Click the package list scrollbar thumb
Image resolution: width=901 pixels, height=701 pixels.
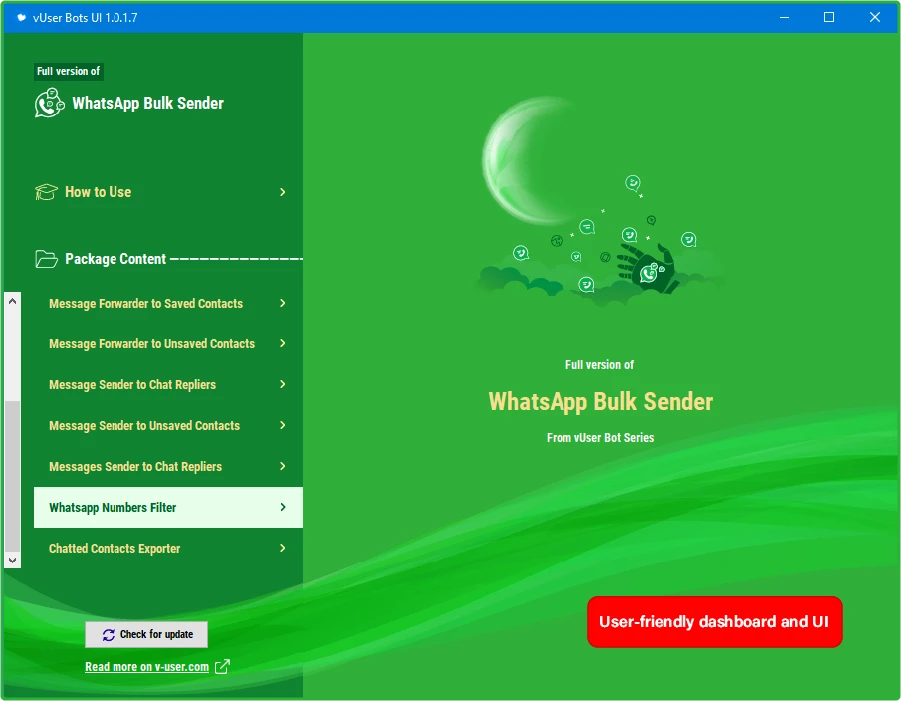(12, 476)
